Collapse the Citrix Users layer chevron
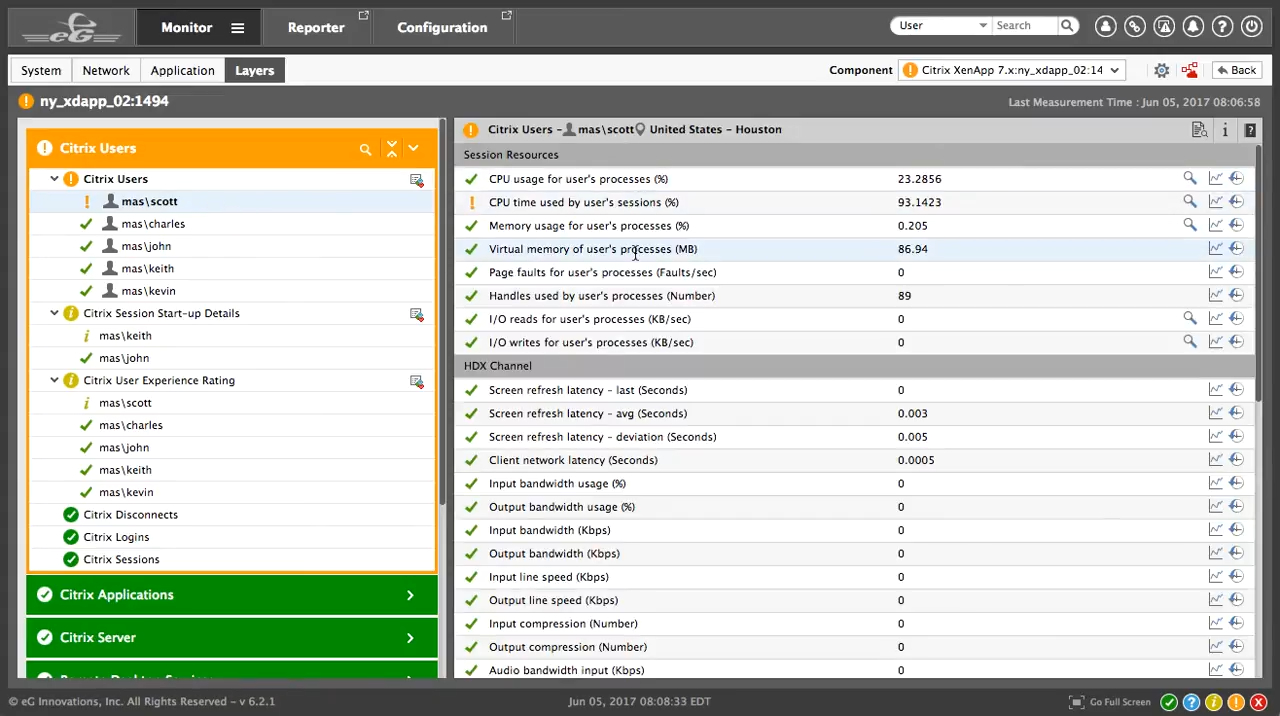The width and height of the screenshot is (1280, 716). (x=413, y=148)
